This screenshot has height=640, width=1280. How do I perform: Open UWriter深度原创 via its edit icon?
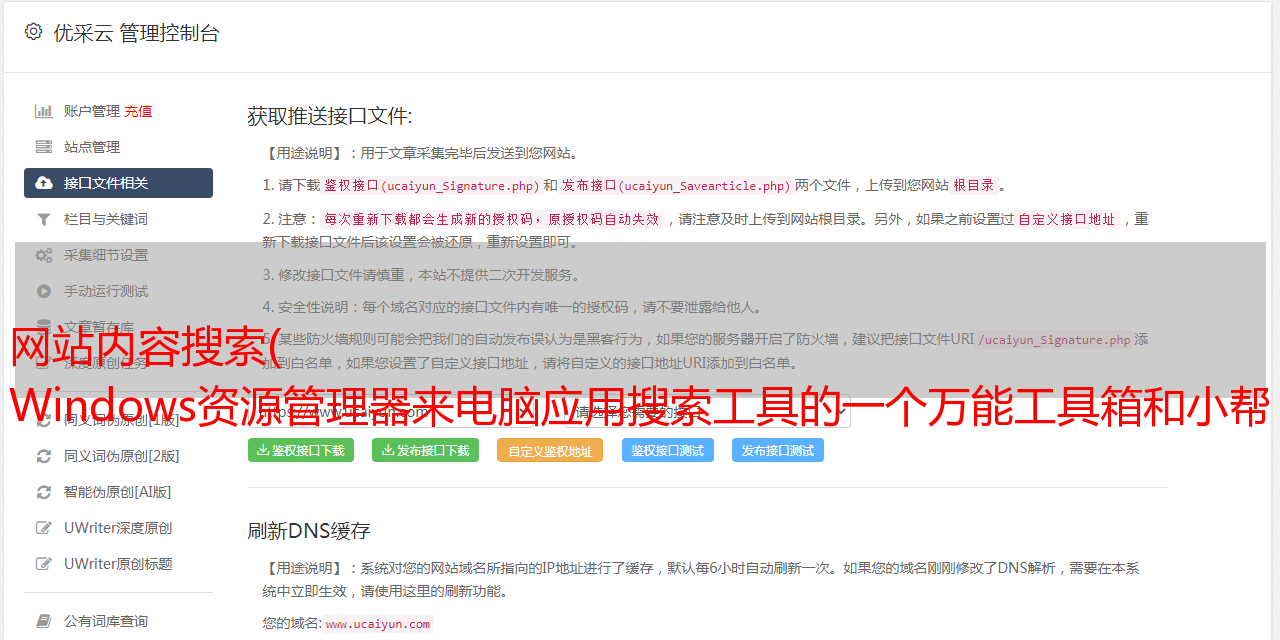(44, 528)
